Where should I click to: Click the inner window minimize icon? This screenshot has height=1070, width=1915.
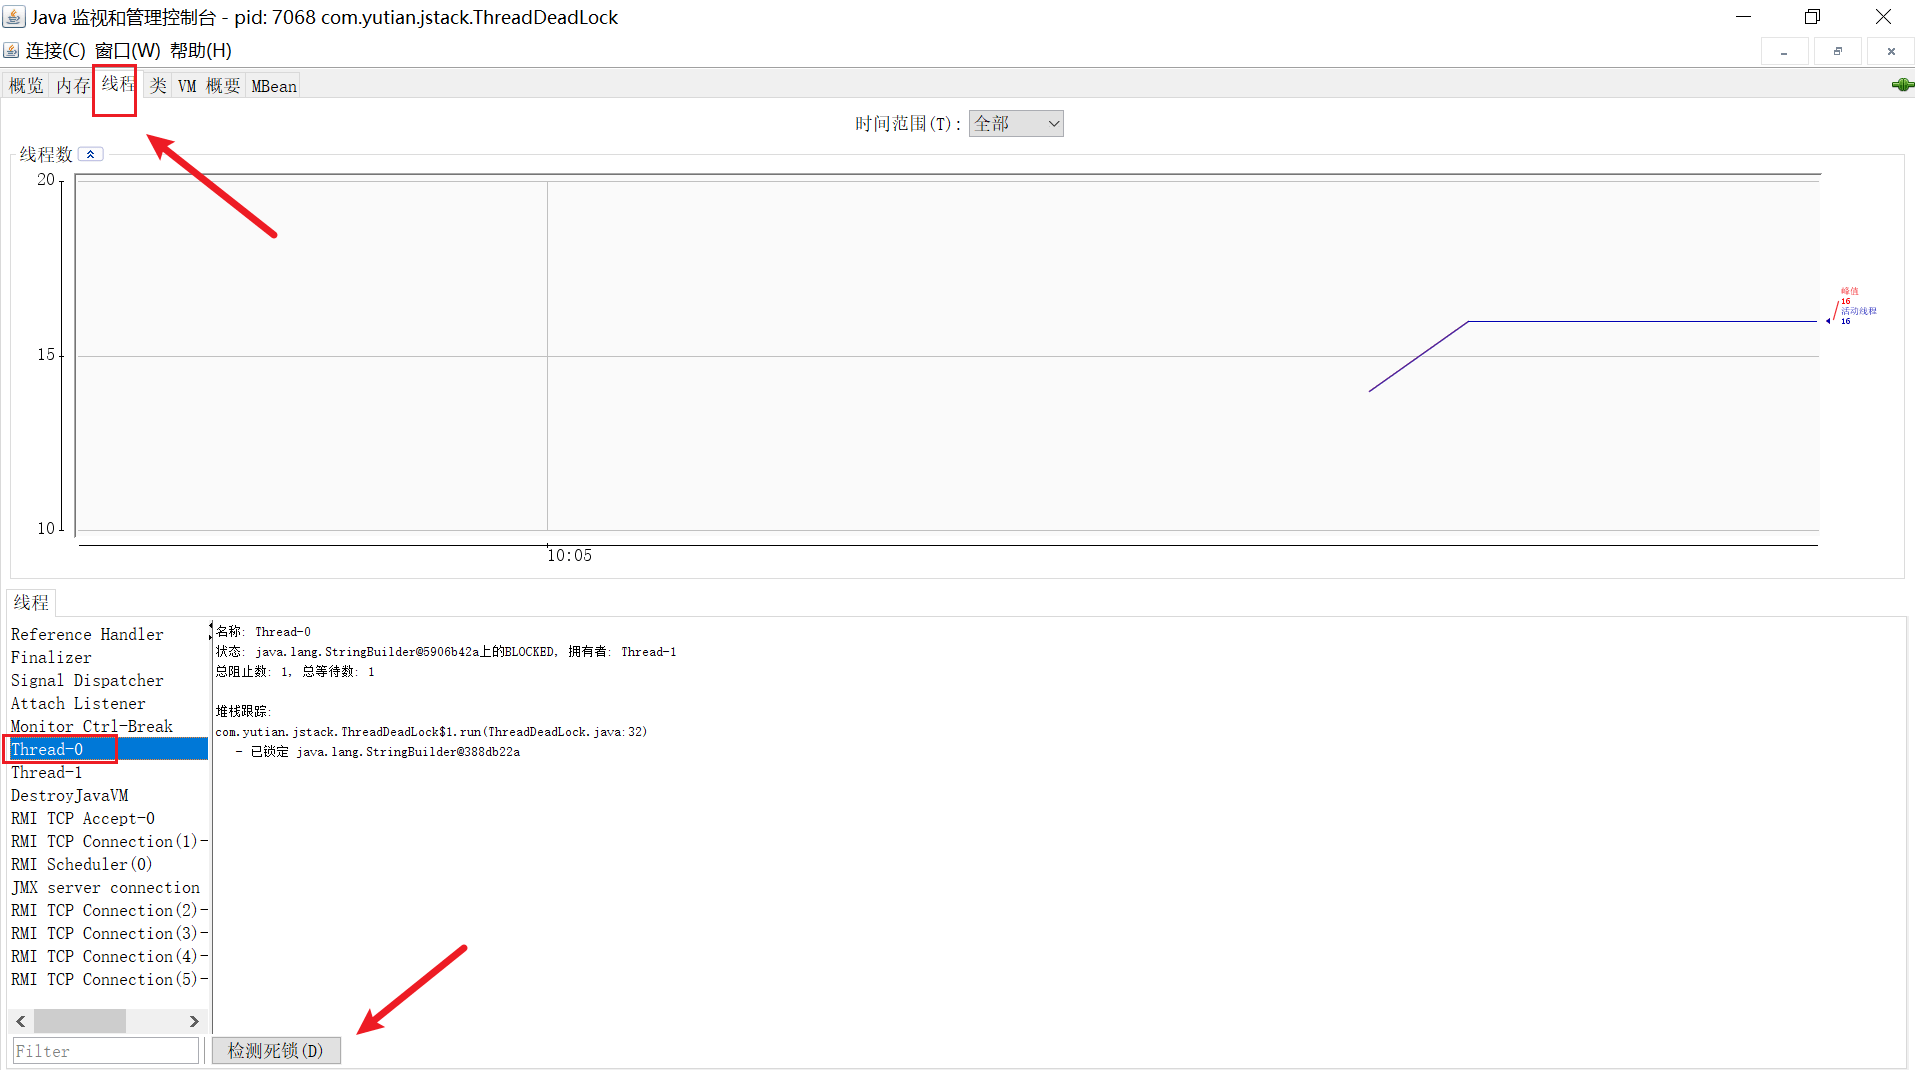1784,51
